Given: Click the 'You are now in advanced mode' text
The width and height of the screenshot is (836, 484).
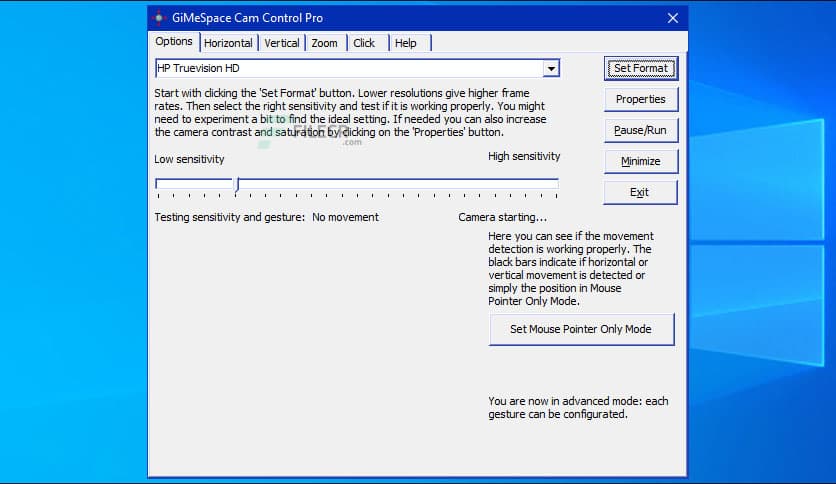Looking at the screenshot, I should [x=578, y=408].
